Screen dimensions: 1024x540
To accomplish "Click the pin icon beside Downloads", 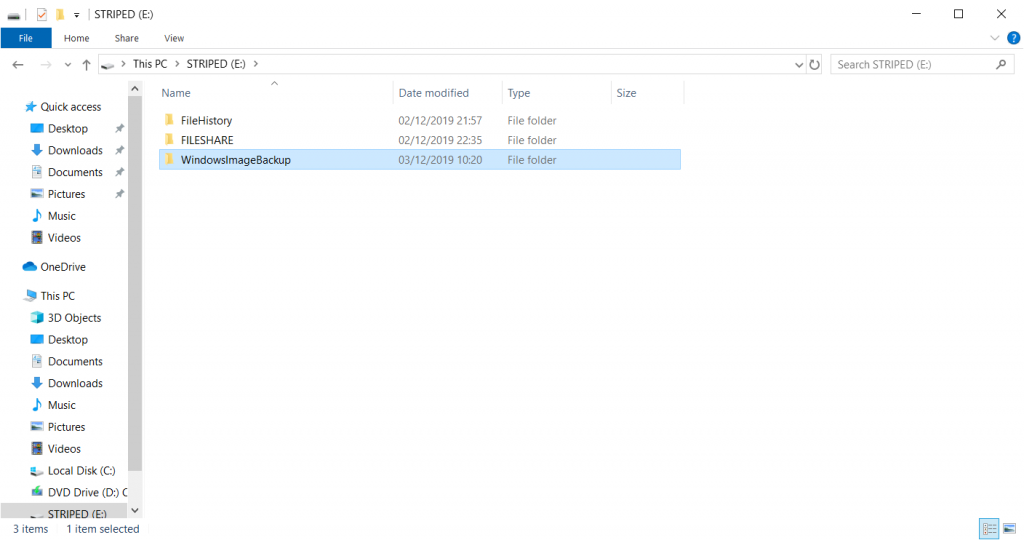I will tap(120, 150).
